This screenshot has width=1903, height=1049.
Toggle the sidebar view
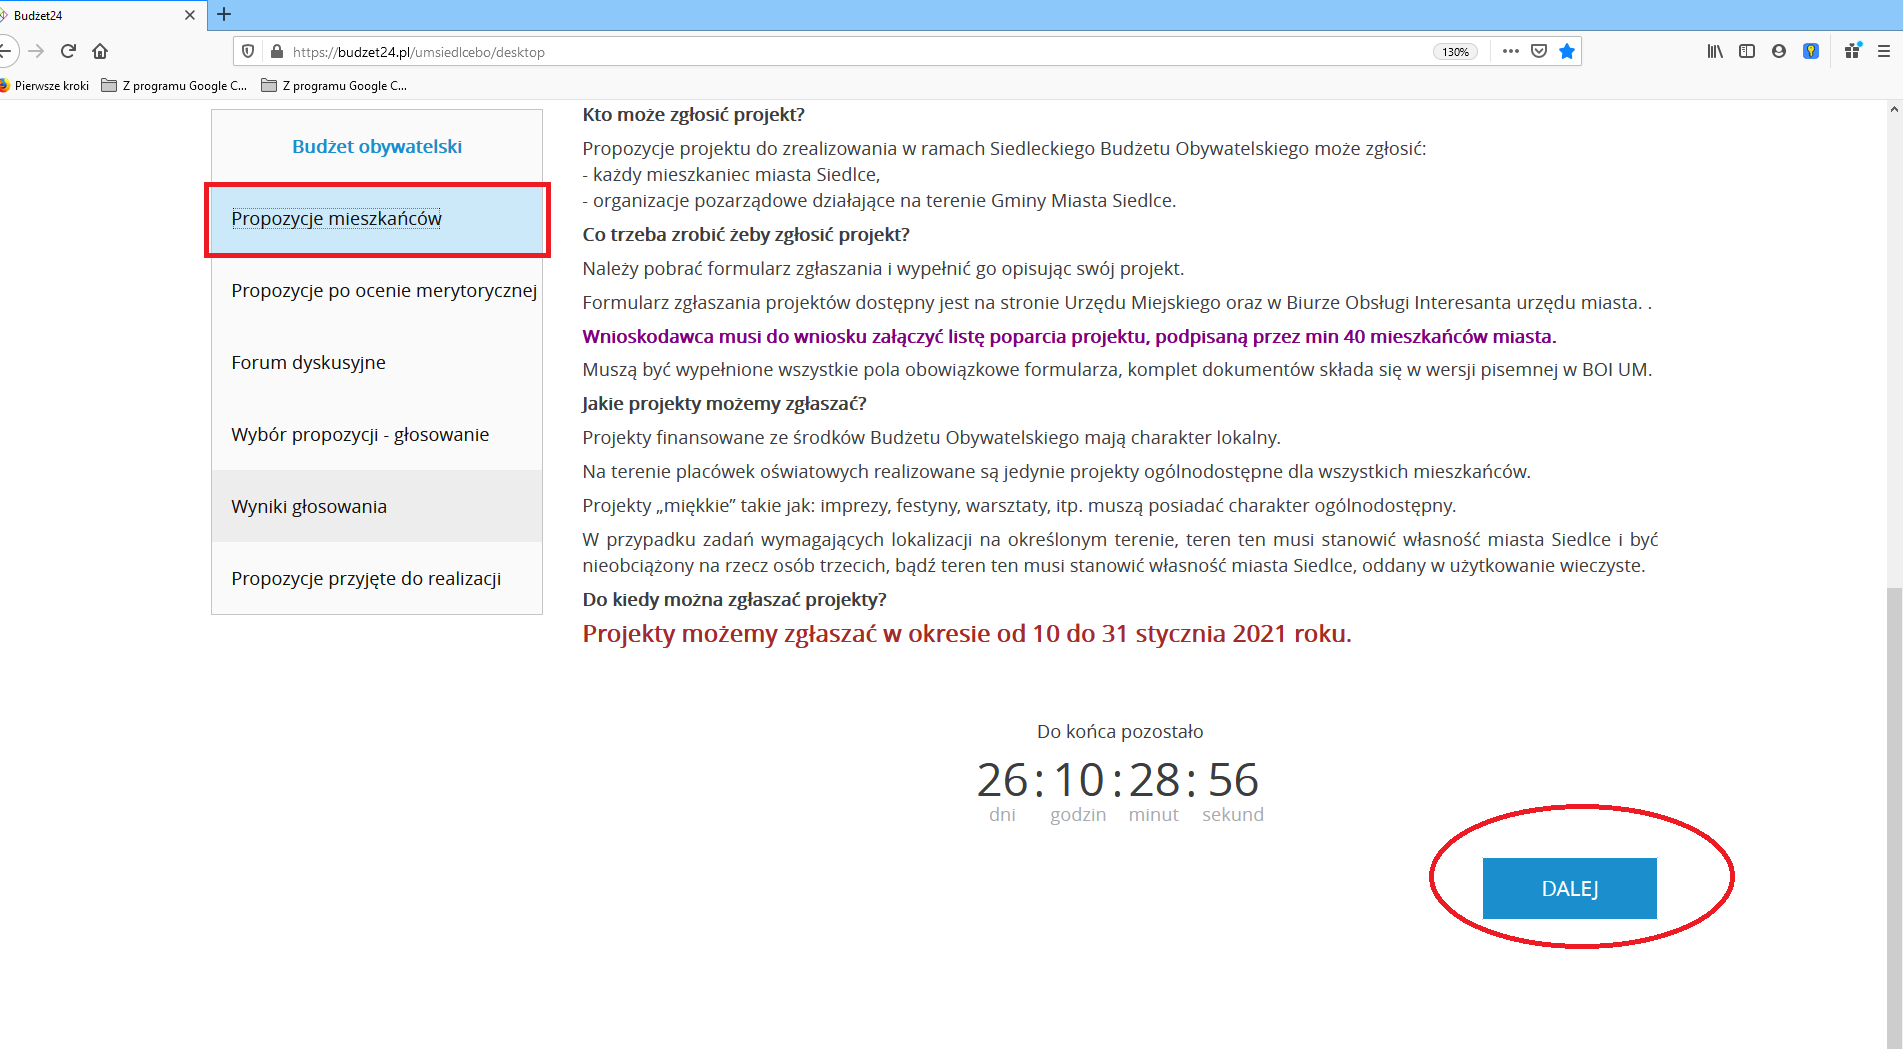coord(1747,51)
